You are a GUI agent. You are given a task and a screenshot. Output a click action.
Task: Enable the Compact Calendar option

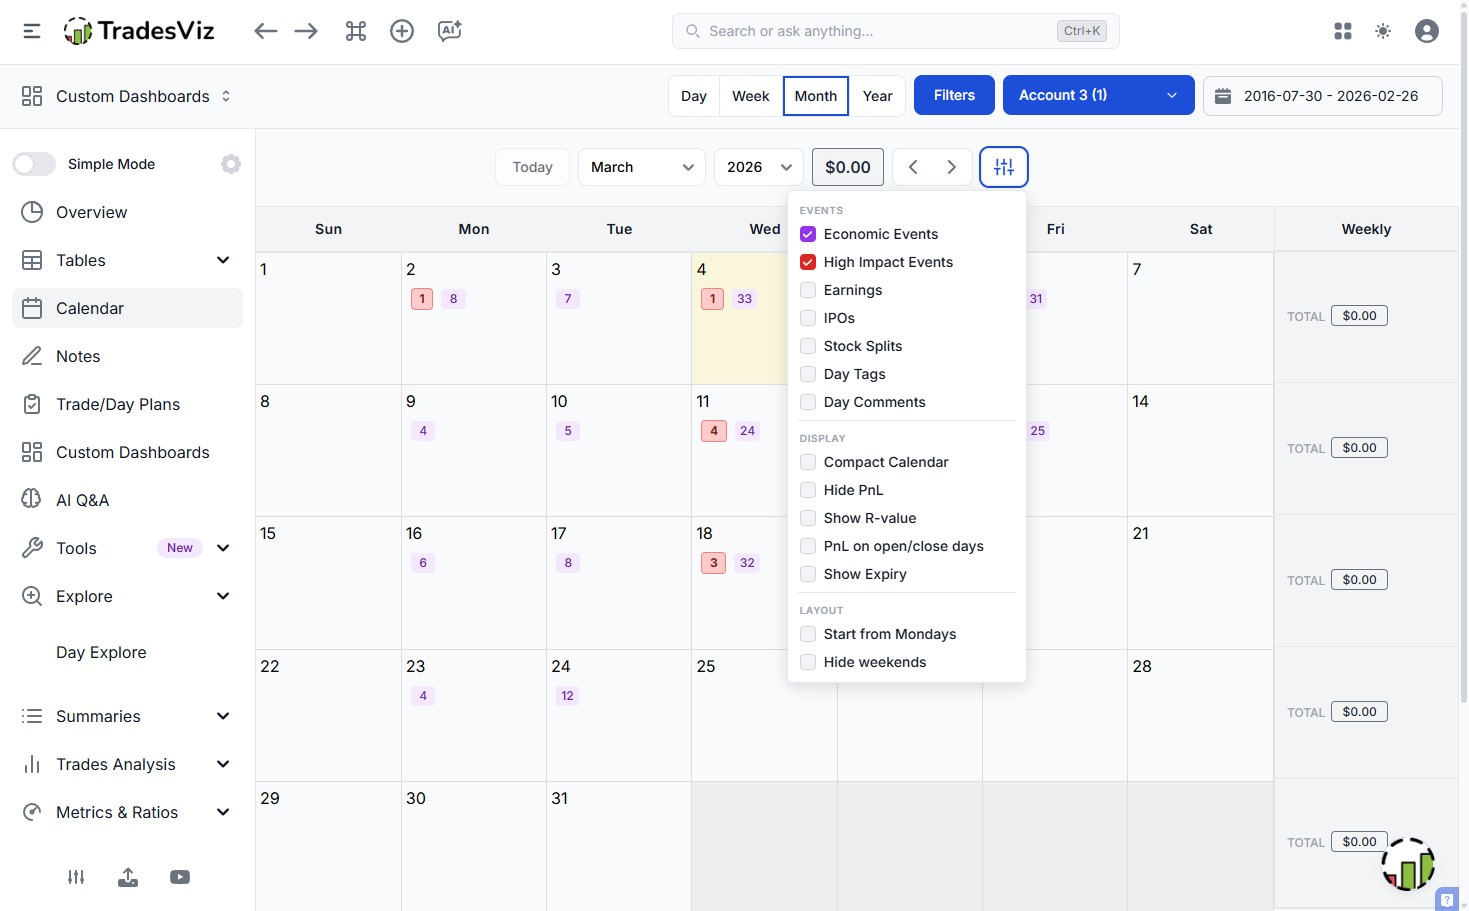point(808,462)
